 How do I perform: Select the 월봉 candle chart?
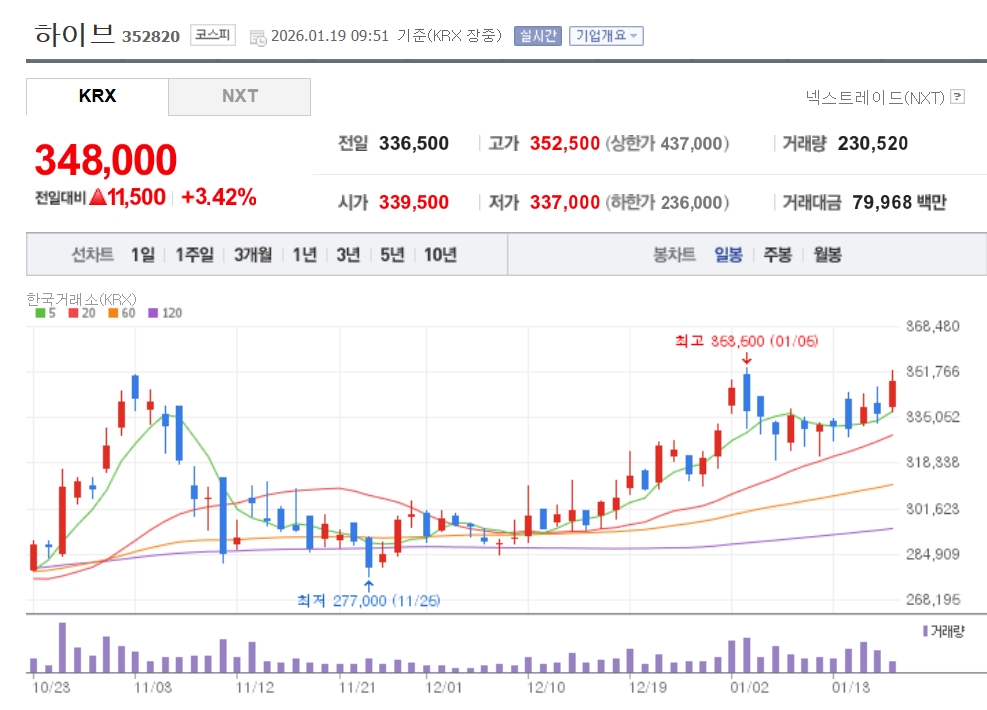tap(827, 255)
